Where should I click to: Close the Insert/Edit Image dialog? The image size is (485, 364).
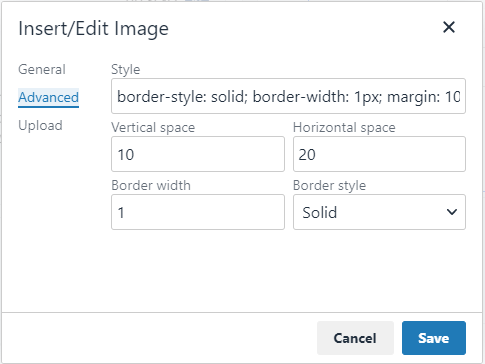click(x=449, y=27)
